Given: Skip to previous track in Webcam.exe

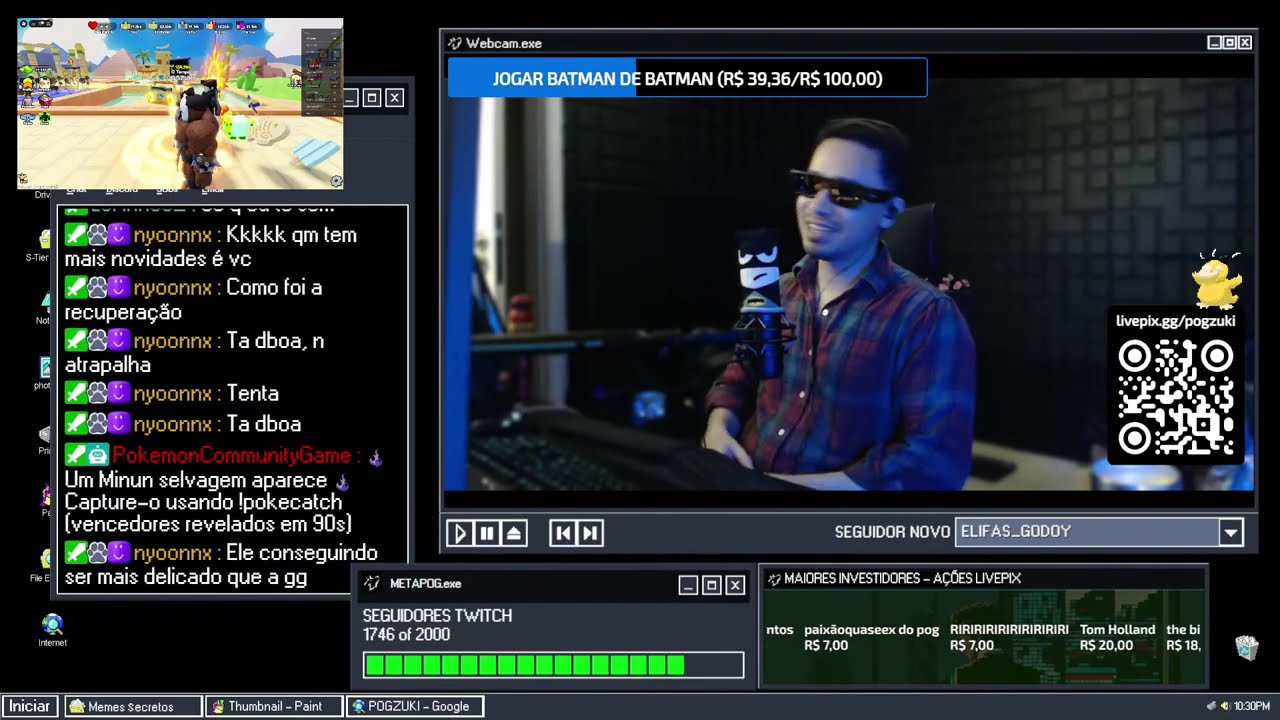Looking at the screenshot, I should 563,533.
